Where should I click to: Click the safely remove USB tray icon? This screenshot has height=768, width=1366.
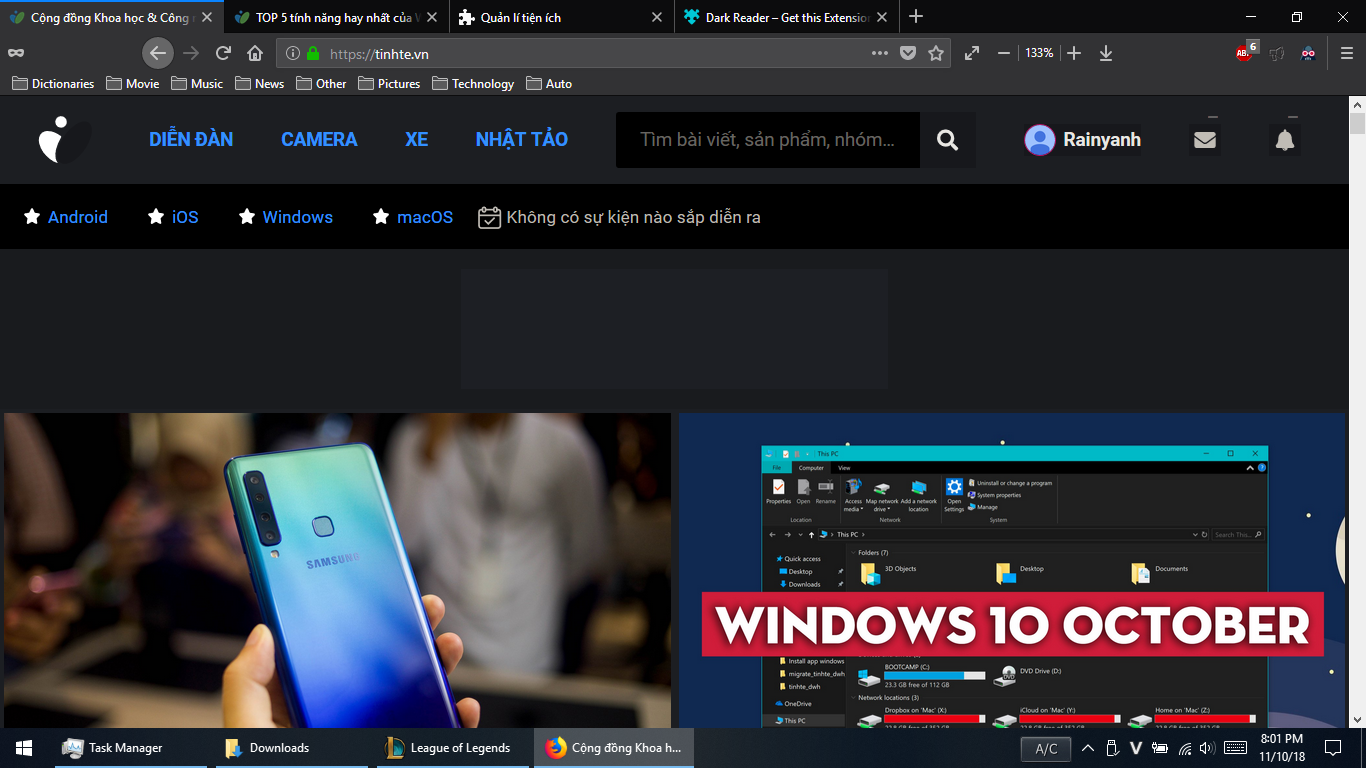1112,748
